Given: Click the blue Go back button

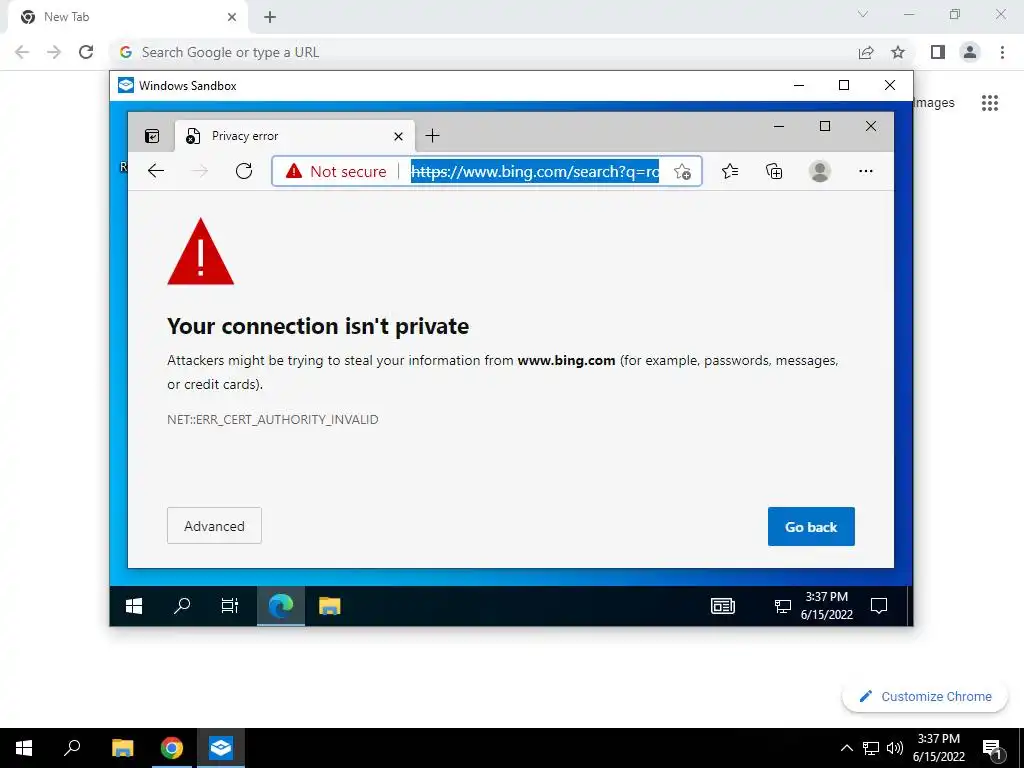Looking at the screenshot, I should point(811,526).
